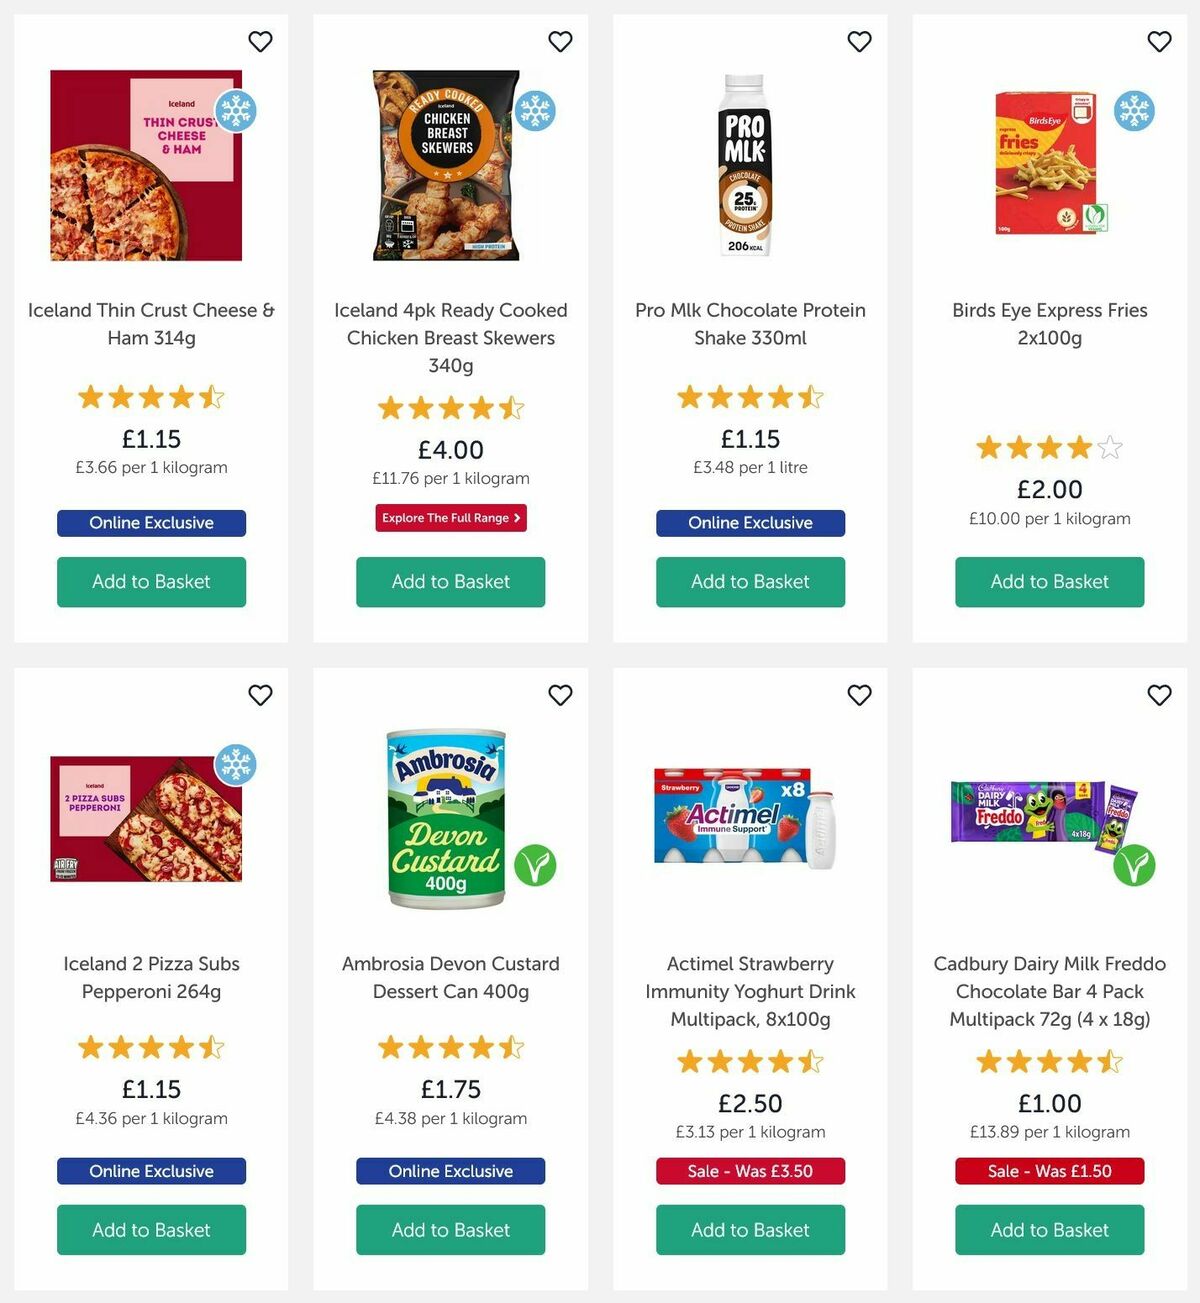
Task: Add Birds Eye Express Fries to favourites
Action: (1159, 41)
